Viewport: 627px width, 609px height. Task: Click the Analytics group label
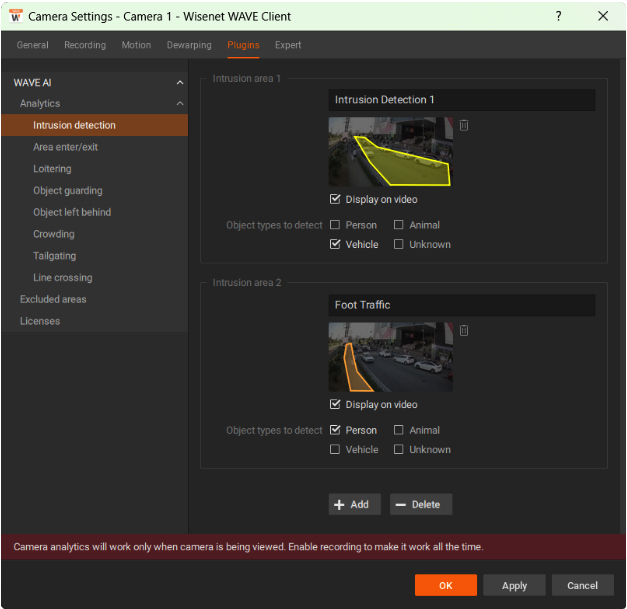coord(40,104)
